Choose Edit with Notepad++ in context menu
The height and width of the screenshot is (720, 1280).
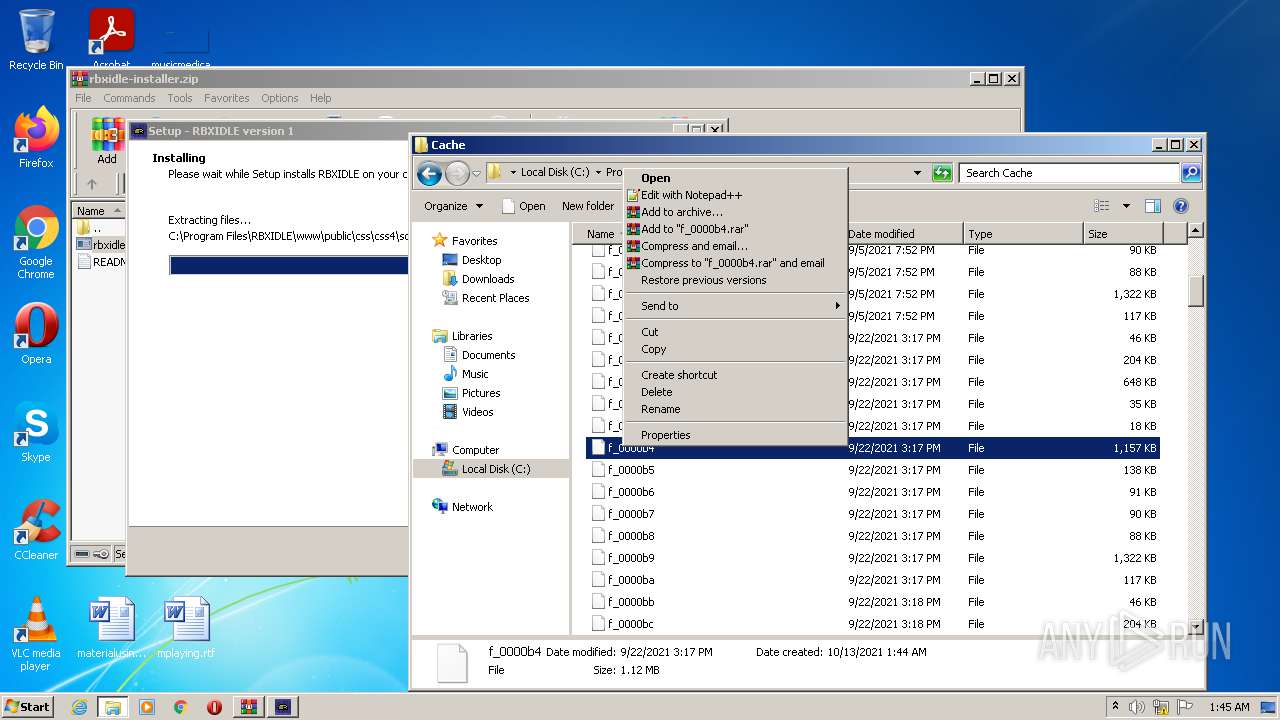734,195
